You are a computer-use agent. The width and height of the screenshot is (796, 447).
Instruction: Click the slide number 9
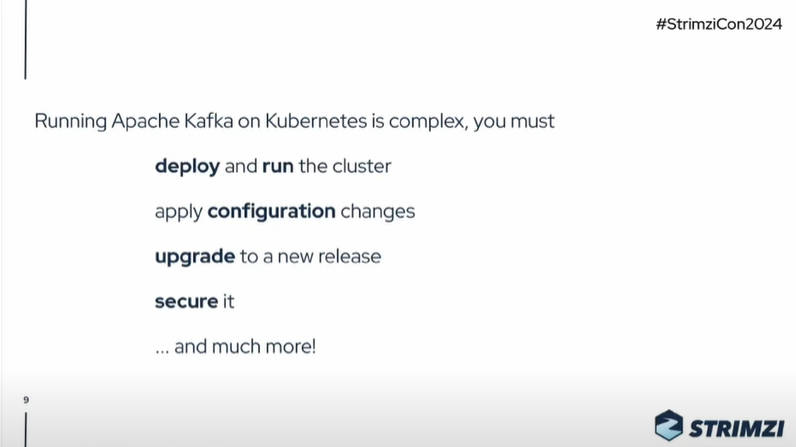[26, 400]
